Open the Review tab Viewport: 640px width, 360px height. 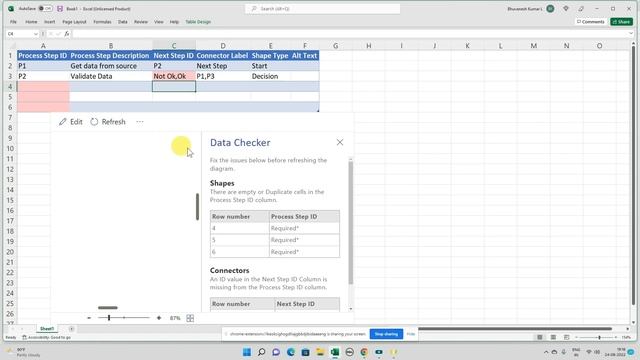point(141,22)
